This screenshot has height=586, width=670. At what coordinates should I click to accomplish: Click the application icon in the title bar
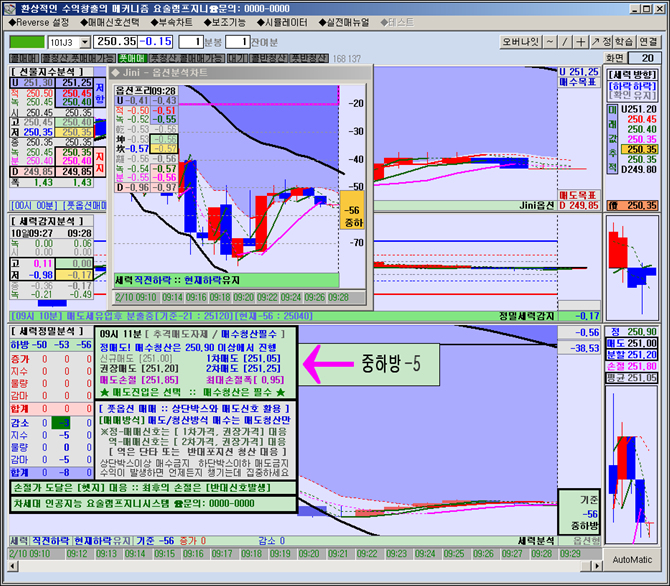point(10,8)
